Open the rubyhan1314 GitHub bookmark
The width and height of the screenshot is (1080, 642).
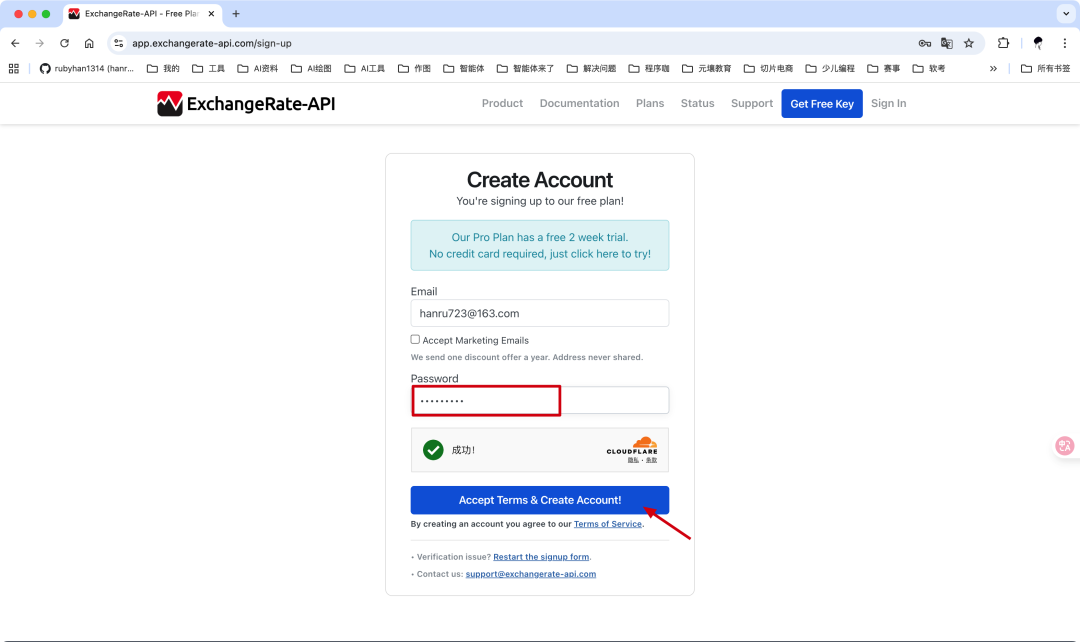coord(87,68)
